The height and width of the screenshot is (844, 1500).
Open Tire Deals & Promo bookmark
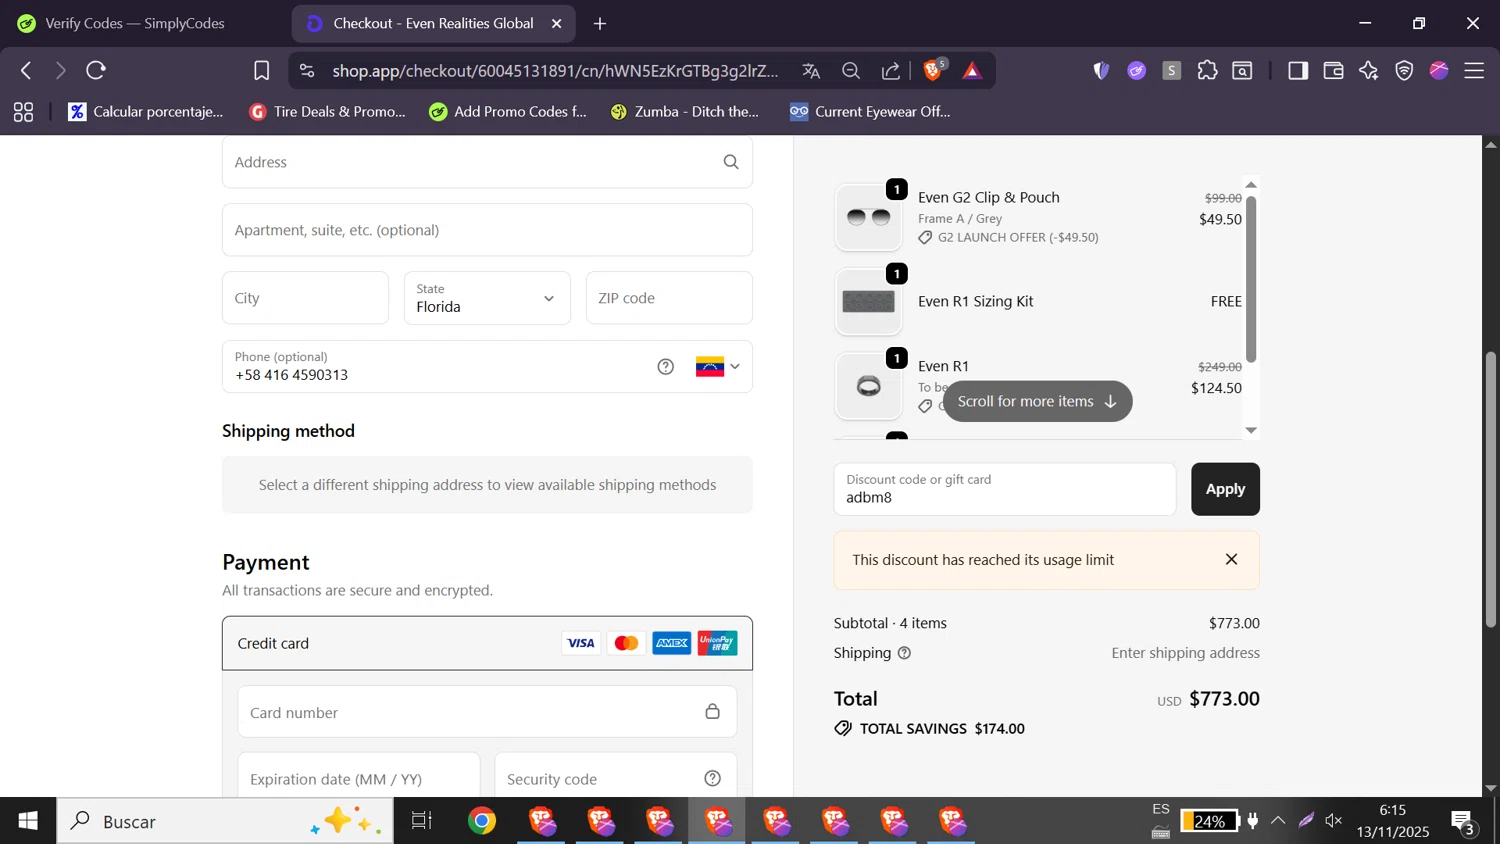[x=328, y=111]
